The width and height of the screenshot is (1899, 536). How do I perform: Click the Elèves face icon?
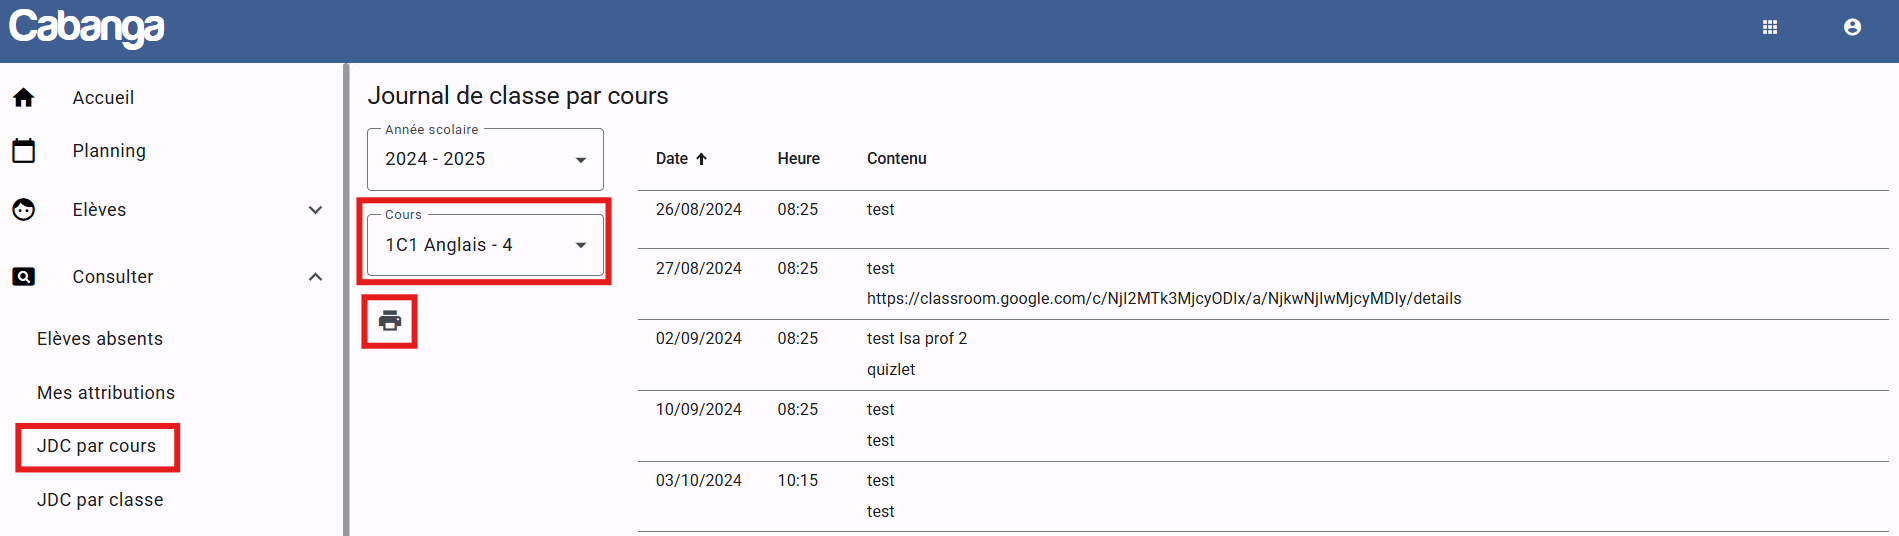[24, 210]
